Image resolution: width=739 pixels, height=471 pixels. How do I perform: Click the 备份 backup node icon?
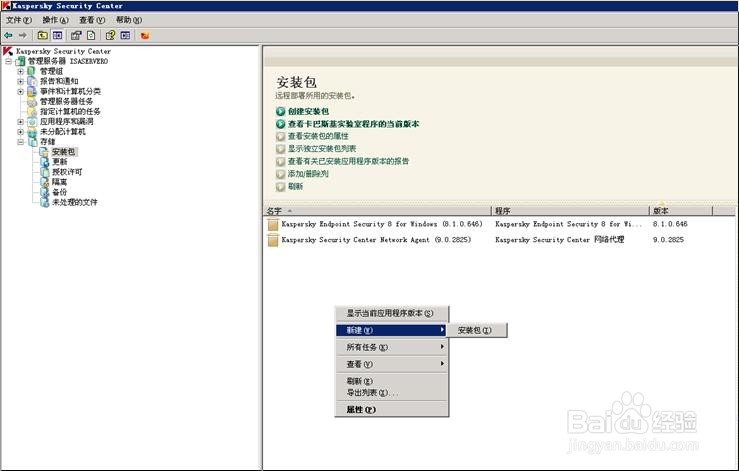click(44, 192)
